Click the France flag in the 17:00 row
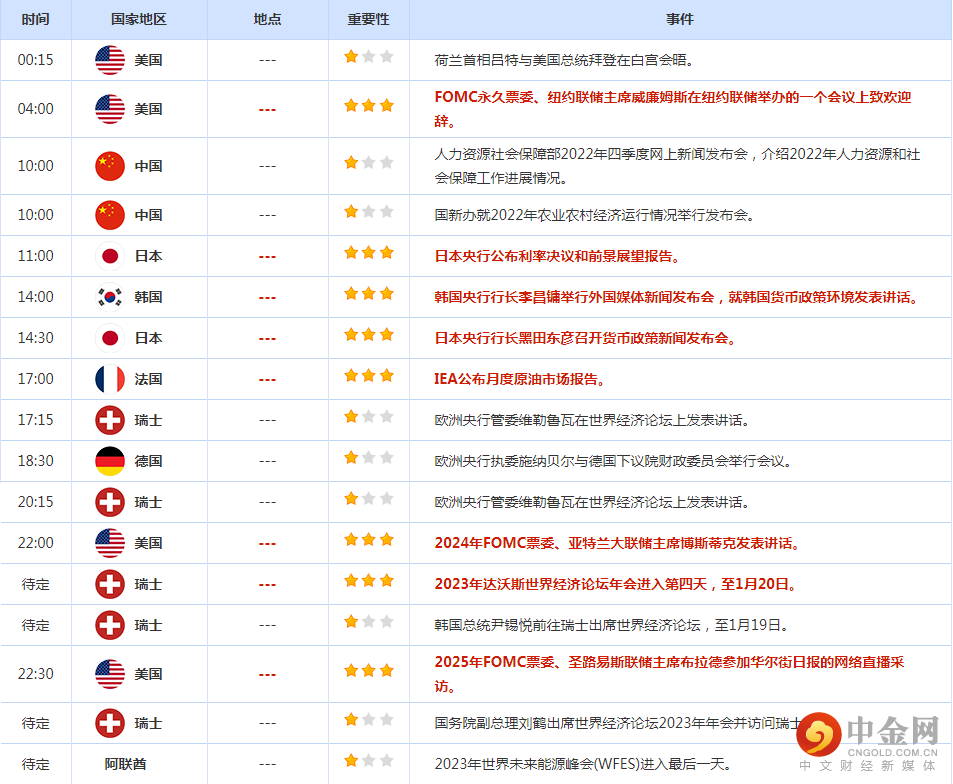Screen dimensions: 953x784 (110, 379)
